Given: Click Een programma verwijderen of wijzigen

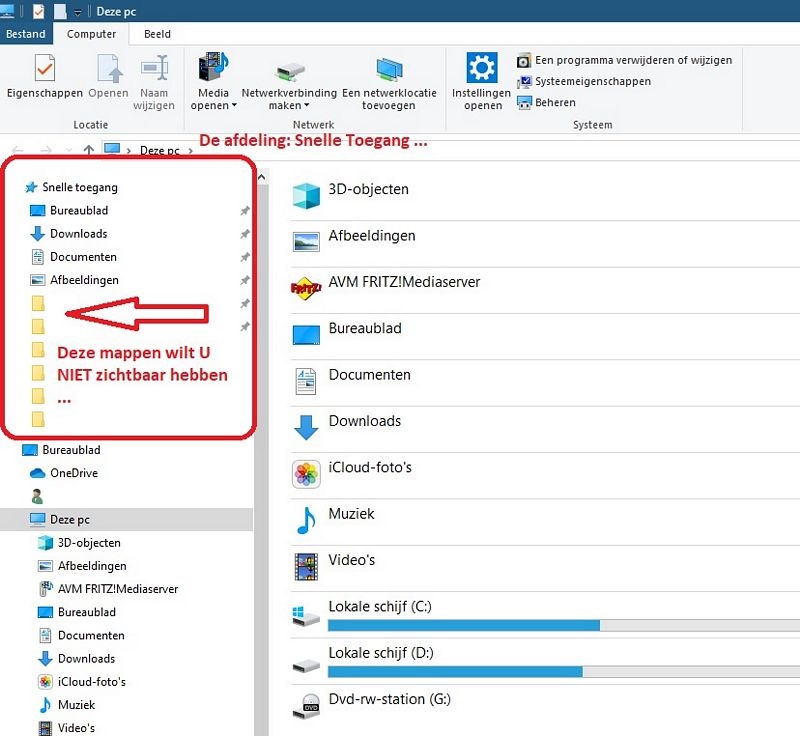Looking at the screenshot, I should [624, 60].
